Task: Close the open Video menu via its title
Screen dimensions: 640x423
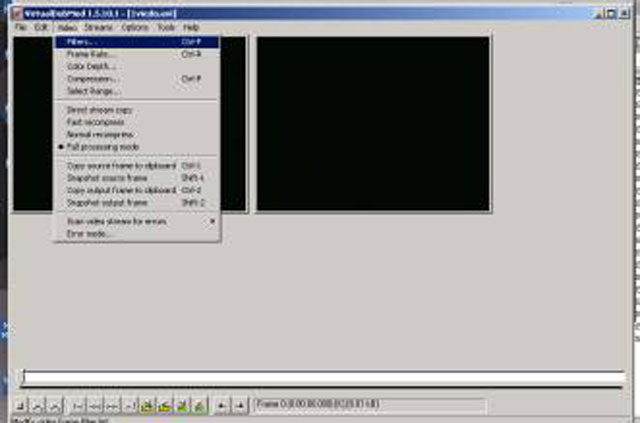Action: coord(67,27)
